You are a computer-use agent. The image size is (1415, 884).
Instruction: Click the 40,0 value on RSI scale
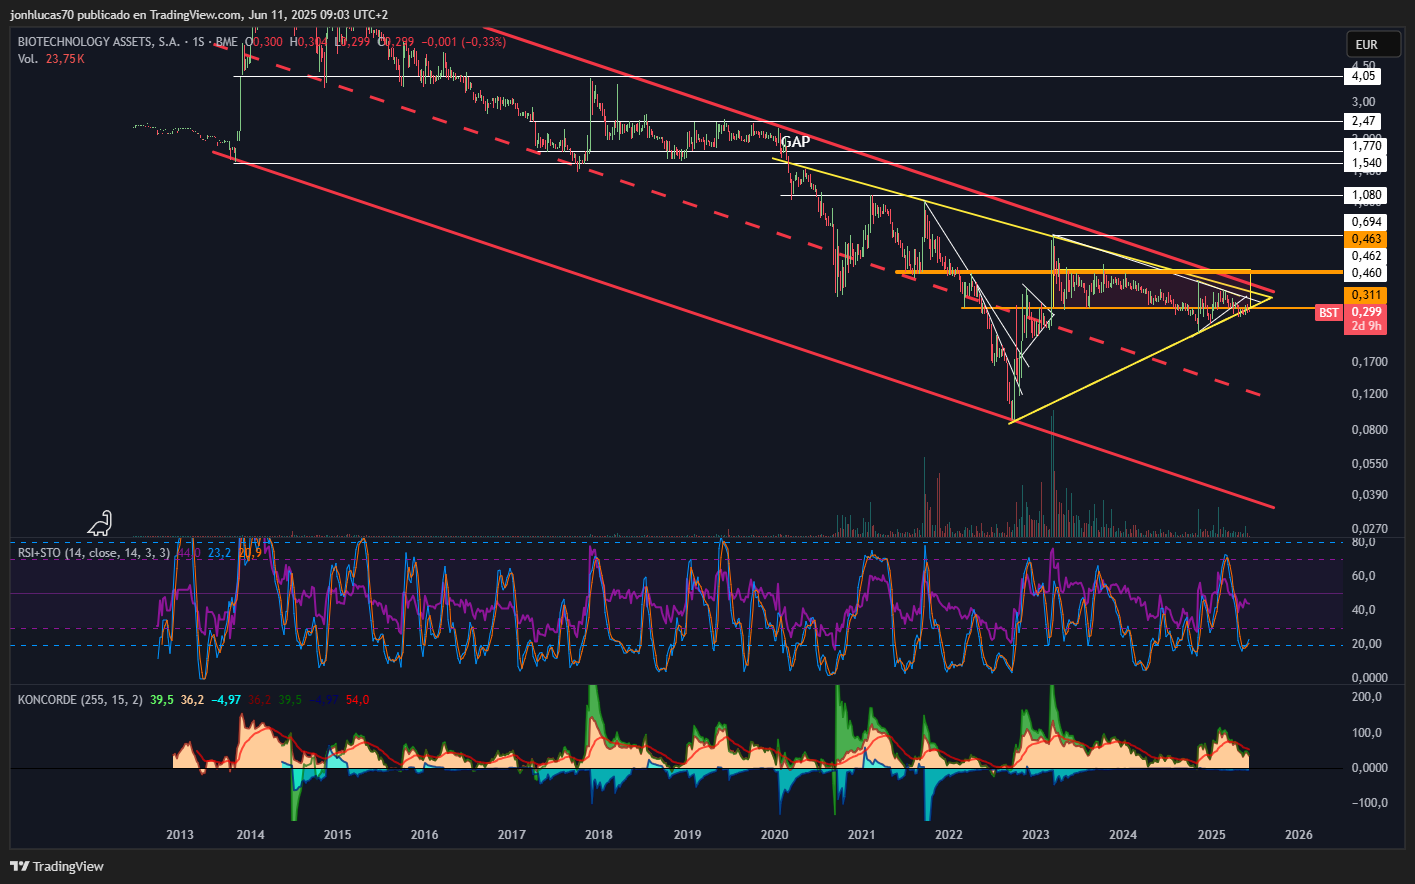point(1363,610)
